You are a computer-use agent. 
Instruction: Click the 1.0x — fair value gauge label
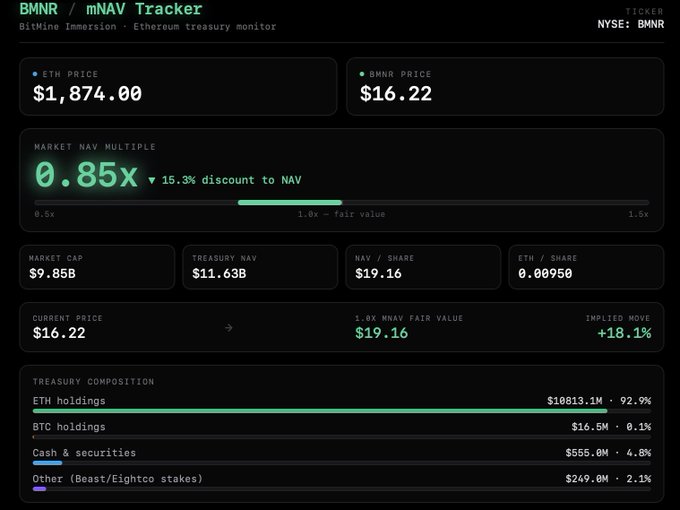coord(341,214)
